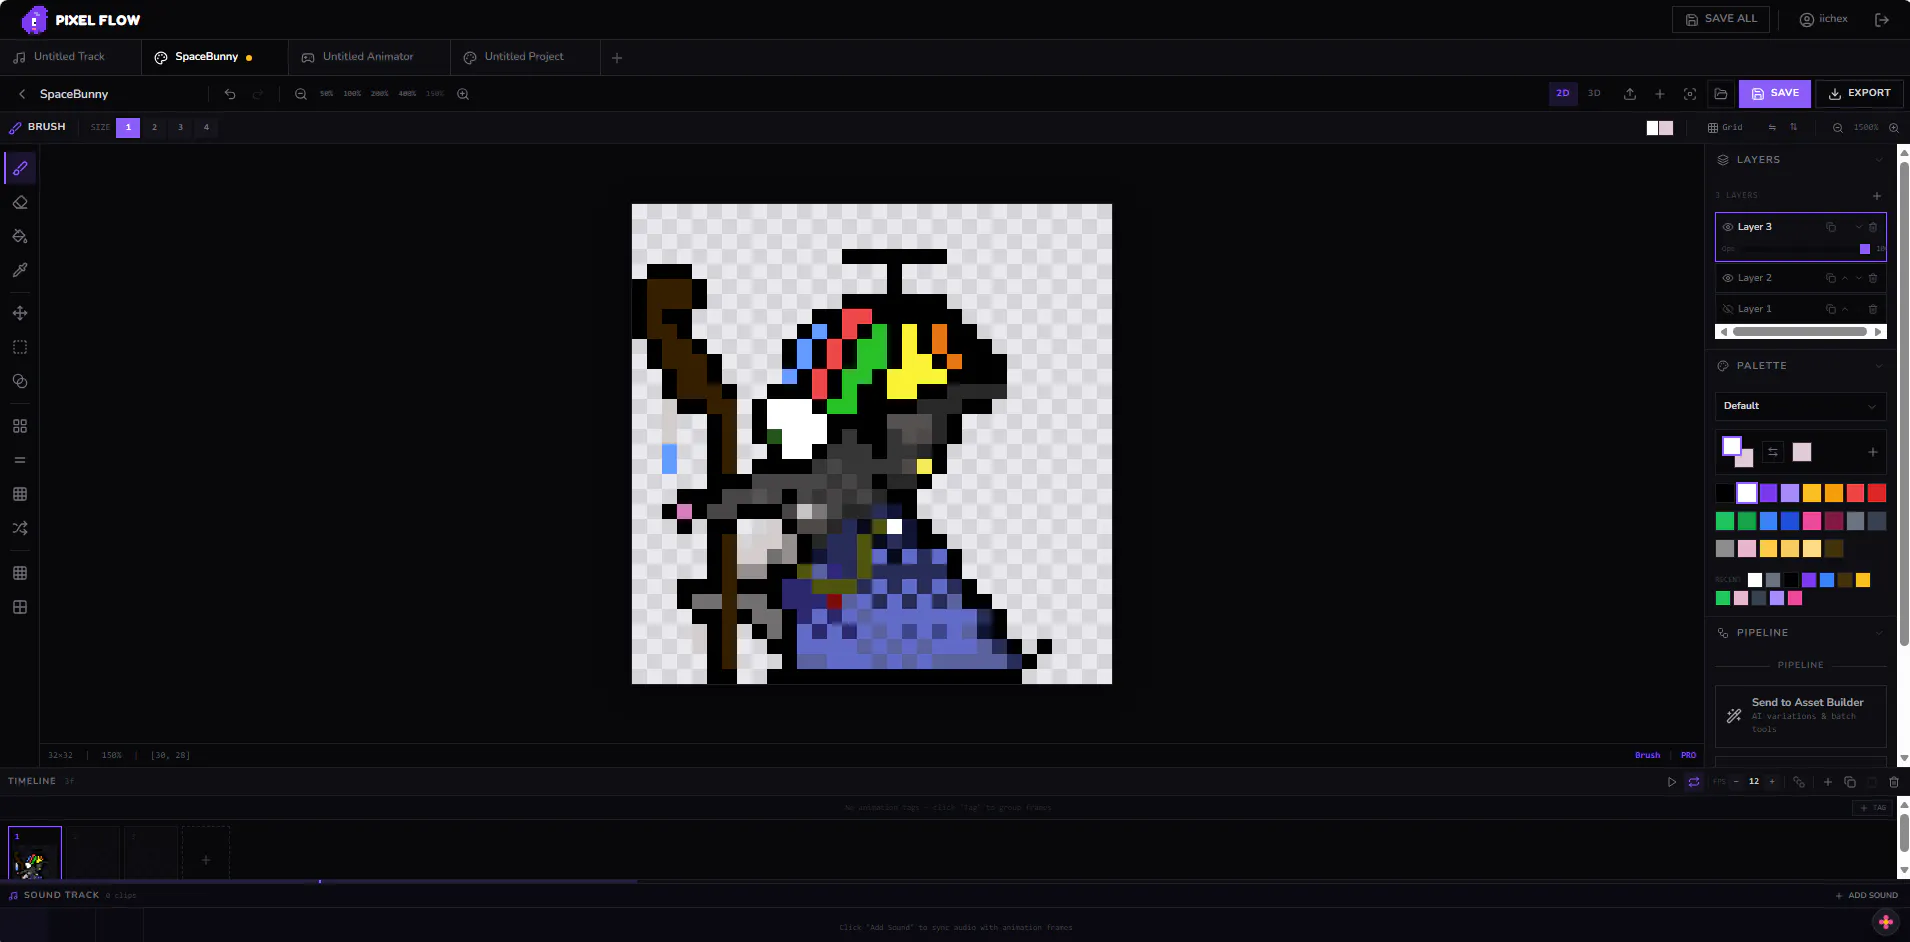
Task: Select the Brush tool in left toolbar
Action: click(x=20, y=168)
